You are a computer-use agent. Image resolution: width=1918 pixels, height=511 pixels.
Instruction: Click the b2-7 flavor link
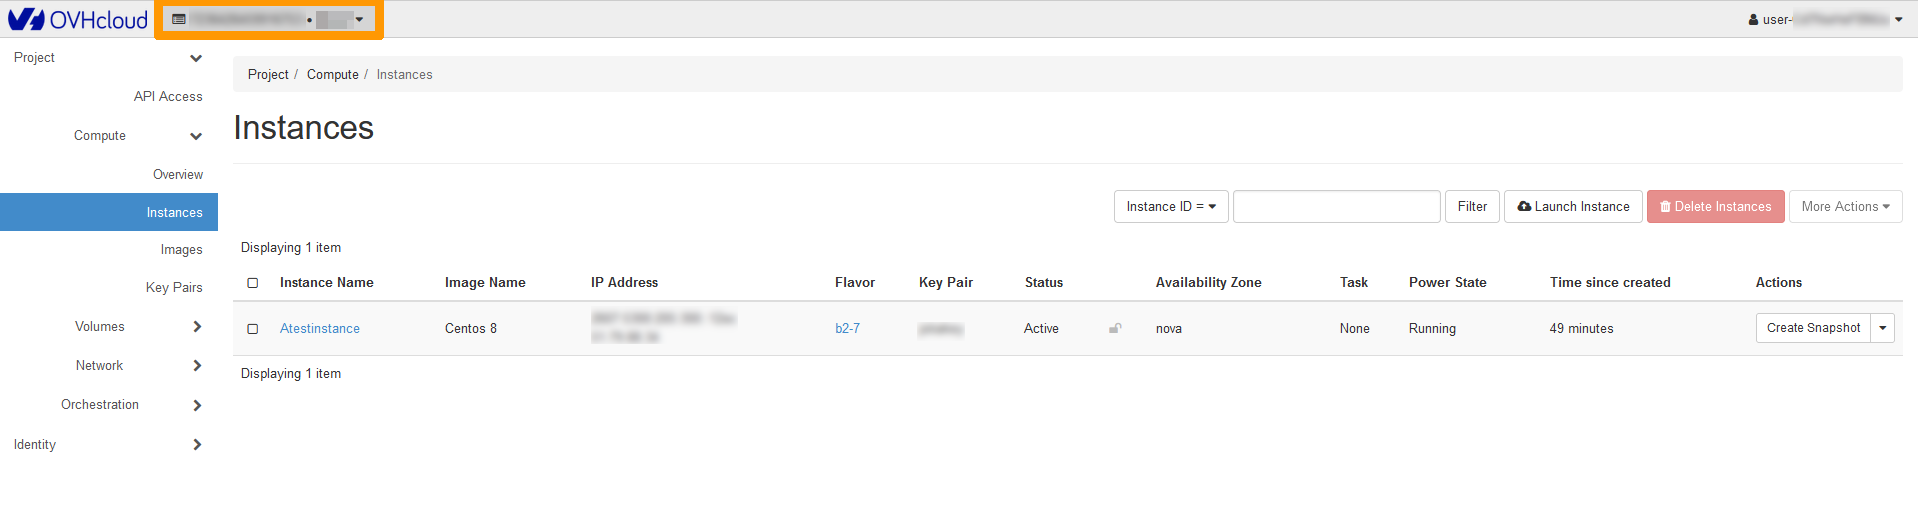click(x=847, y=329)
